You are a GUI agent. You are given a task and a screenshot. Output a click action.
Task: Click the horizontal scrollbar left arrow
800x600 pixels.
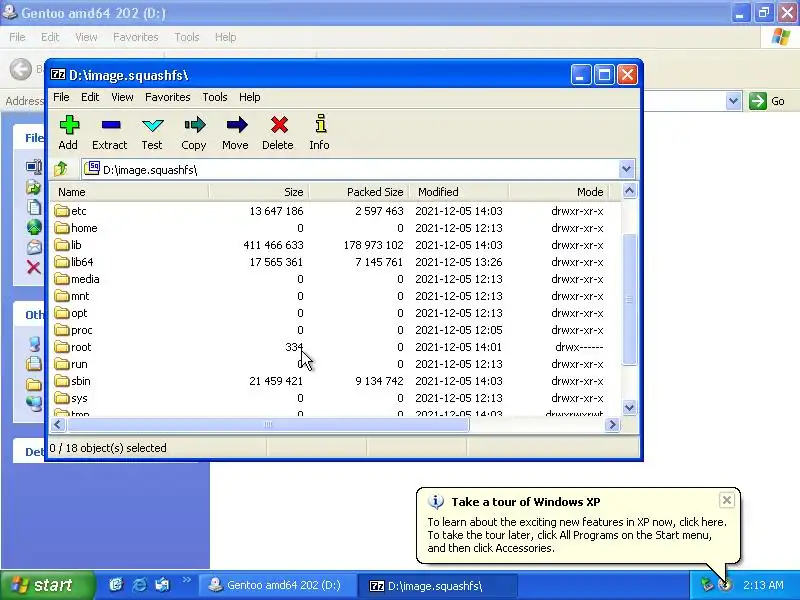coord(57,424)
